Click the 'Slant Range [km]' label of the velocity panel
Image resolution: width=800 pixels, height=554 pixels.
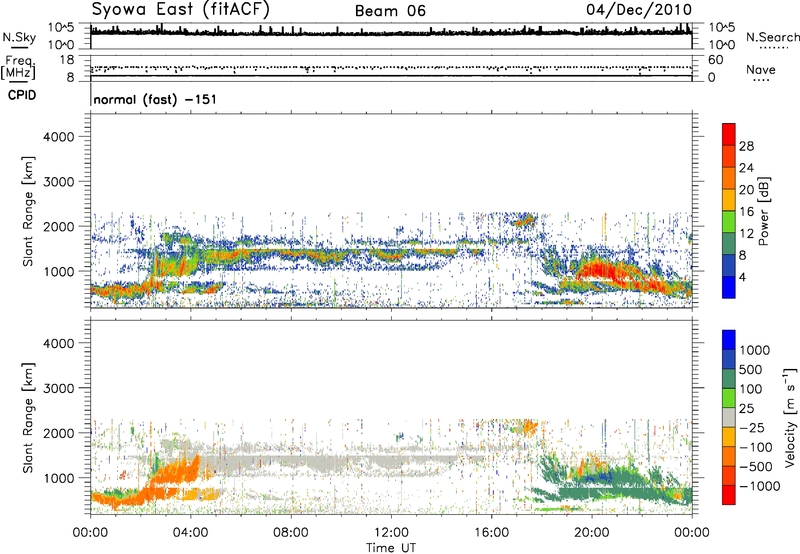(x=28, y=418)
